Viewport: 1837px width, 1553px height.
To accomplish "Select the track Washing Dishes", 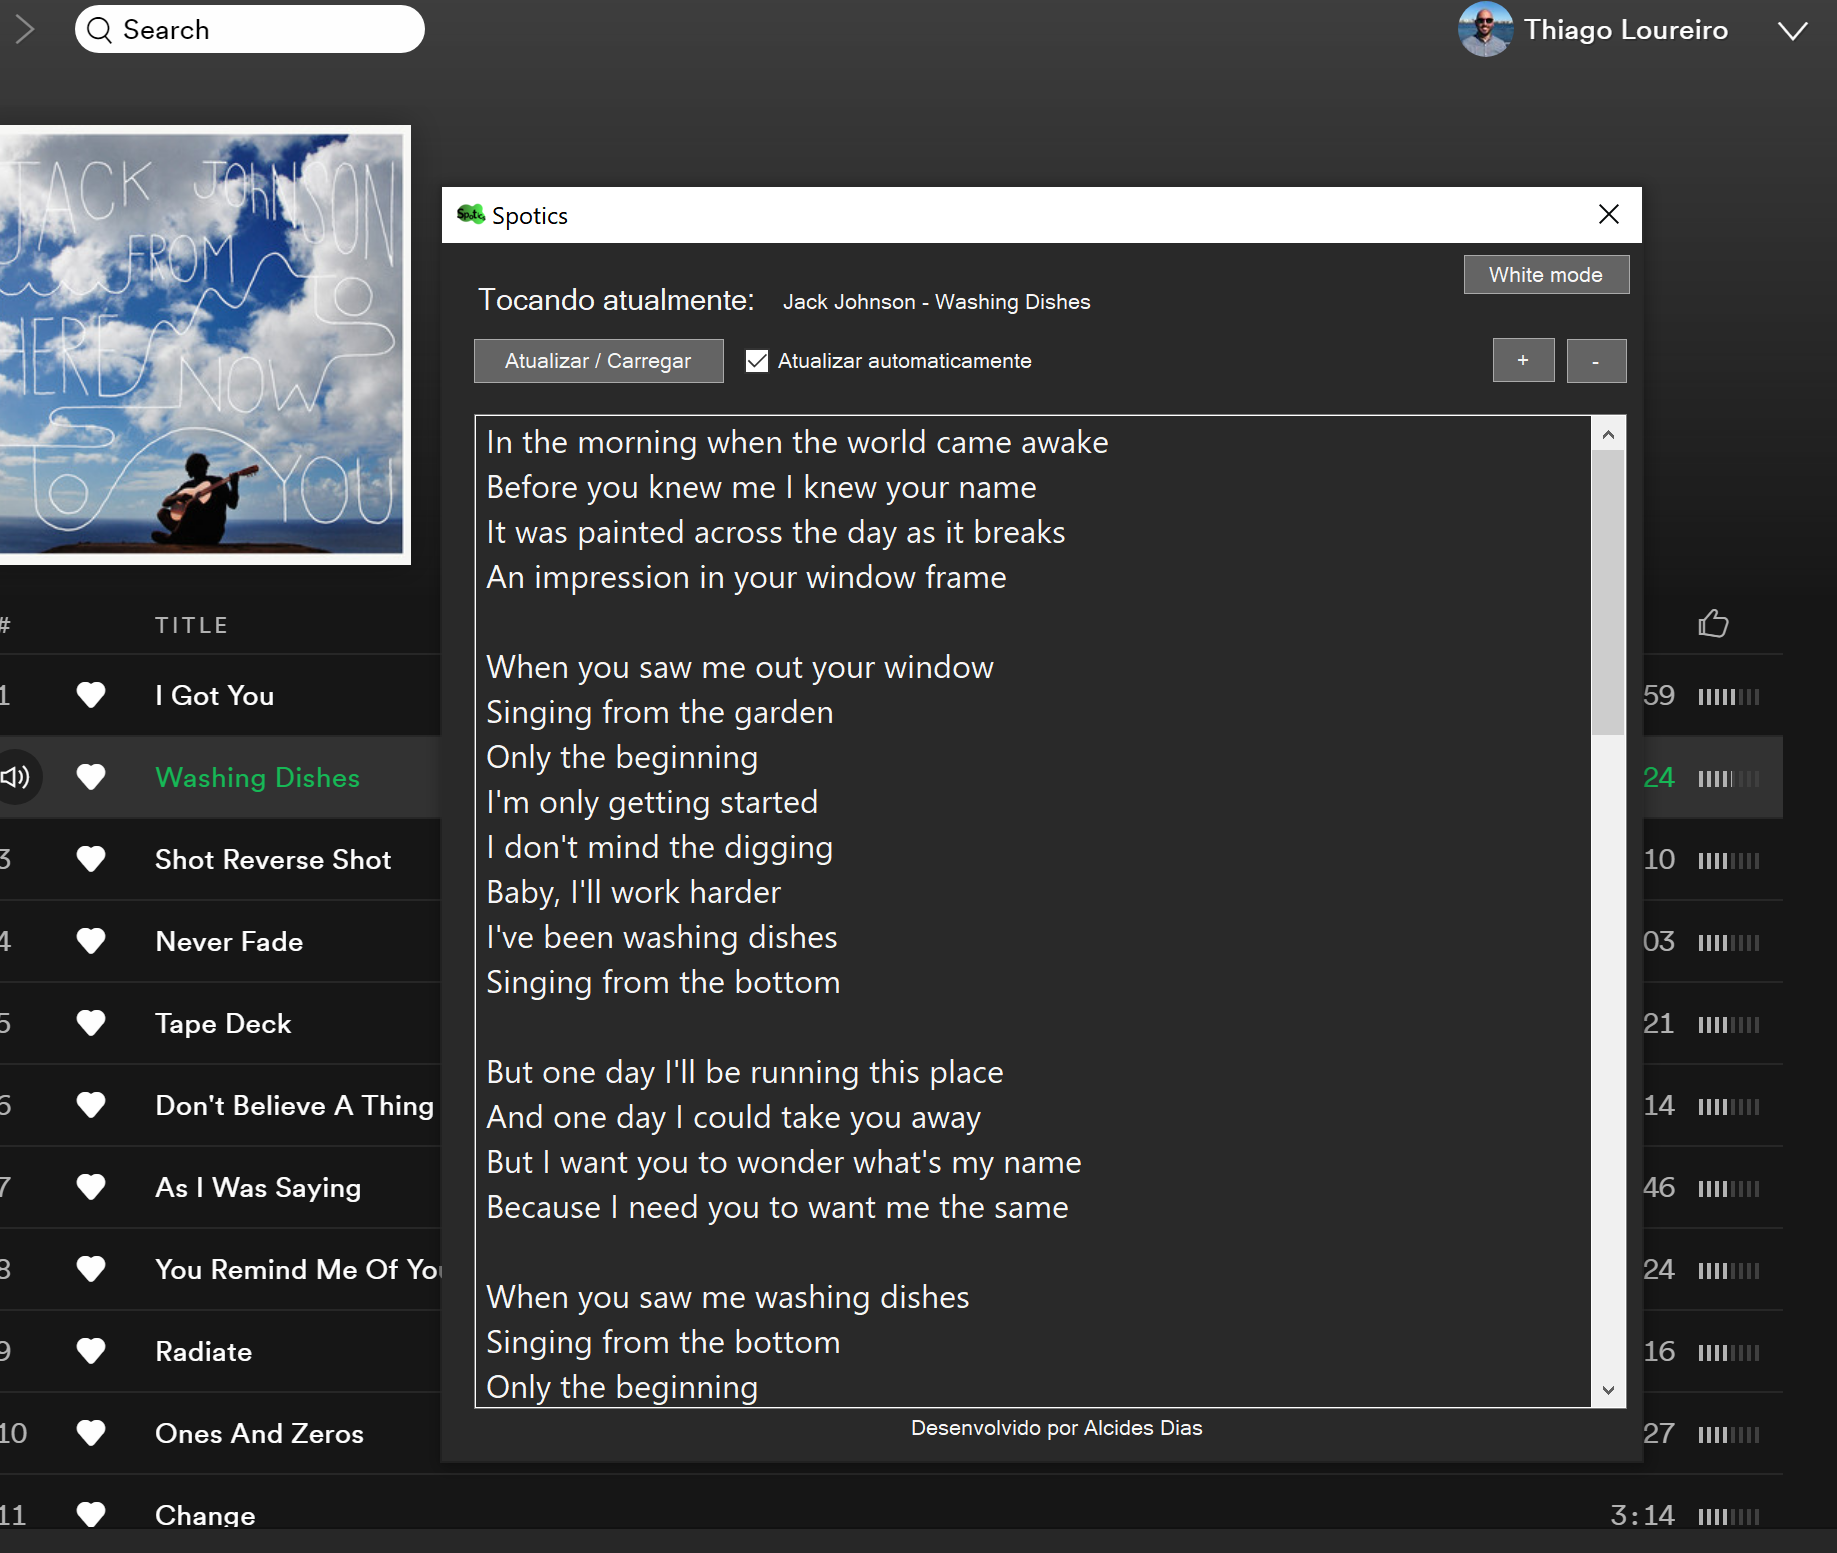I will coord(257,777).
